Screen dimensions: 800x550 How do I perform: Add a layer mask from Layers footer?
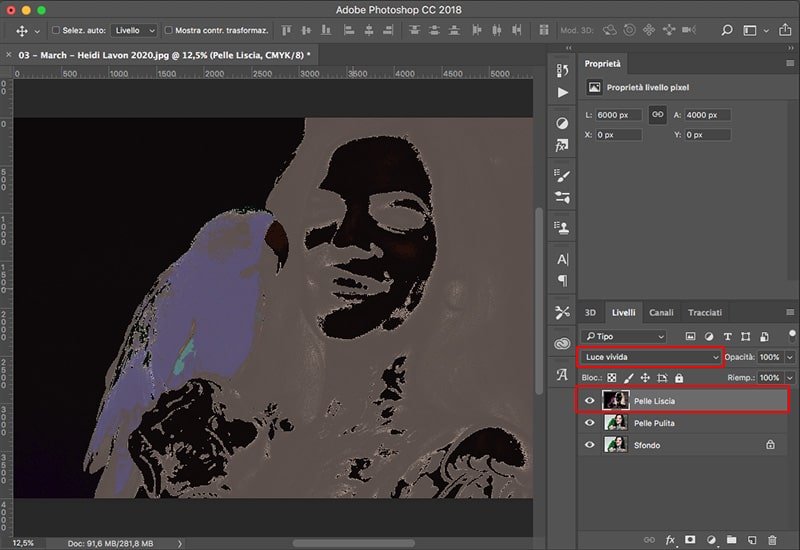coord(690,540)
